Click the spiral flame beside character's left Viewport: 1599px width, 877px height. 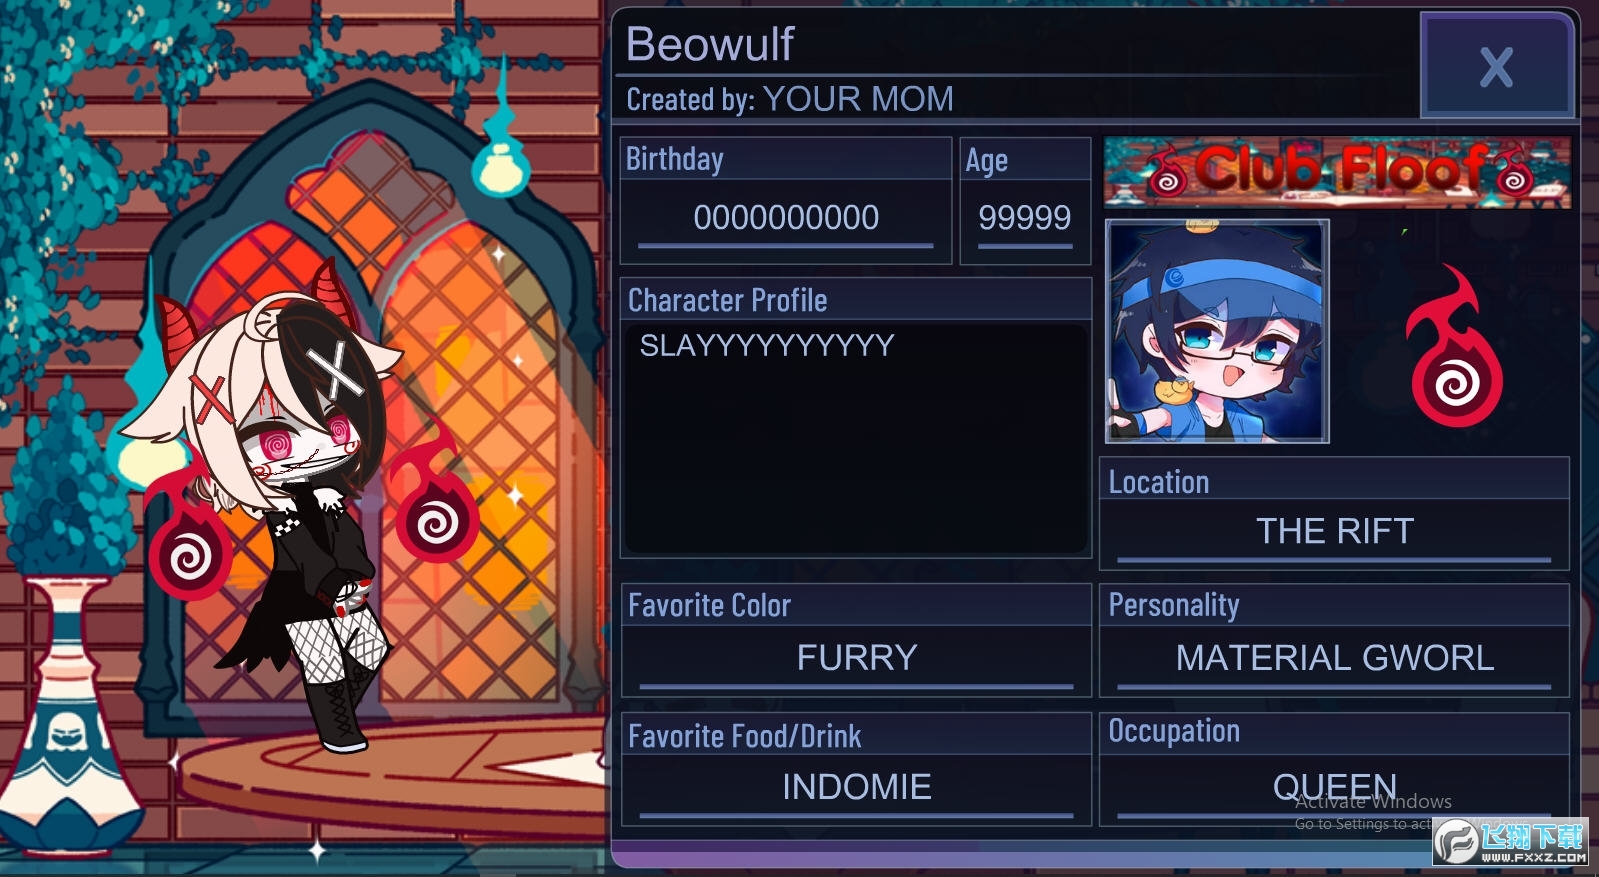(x=188, y=540)
